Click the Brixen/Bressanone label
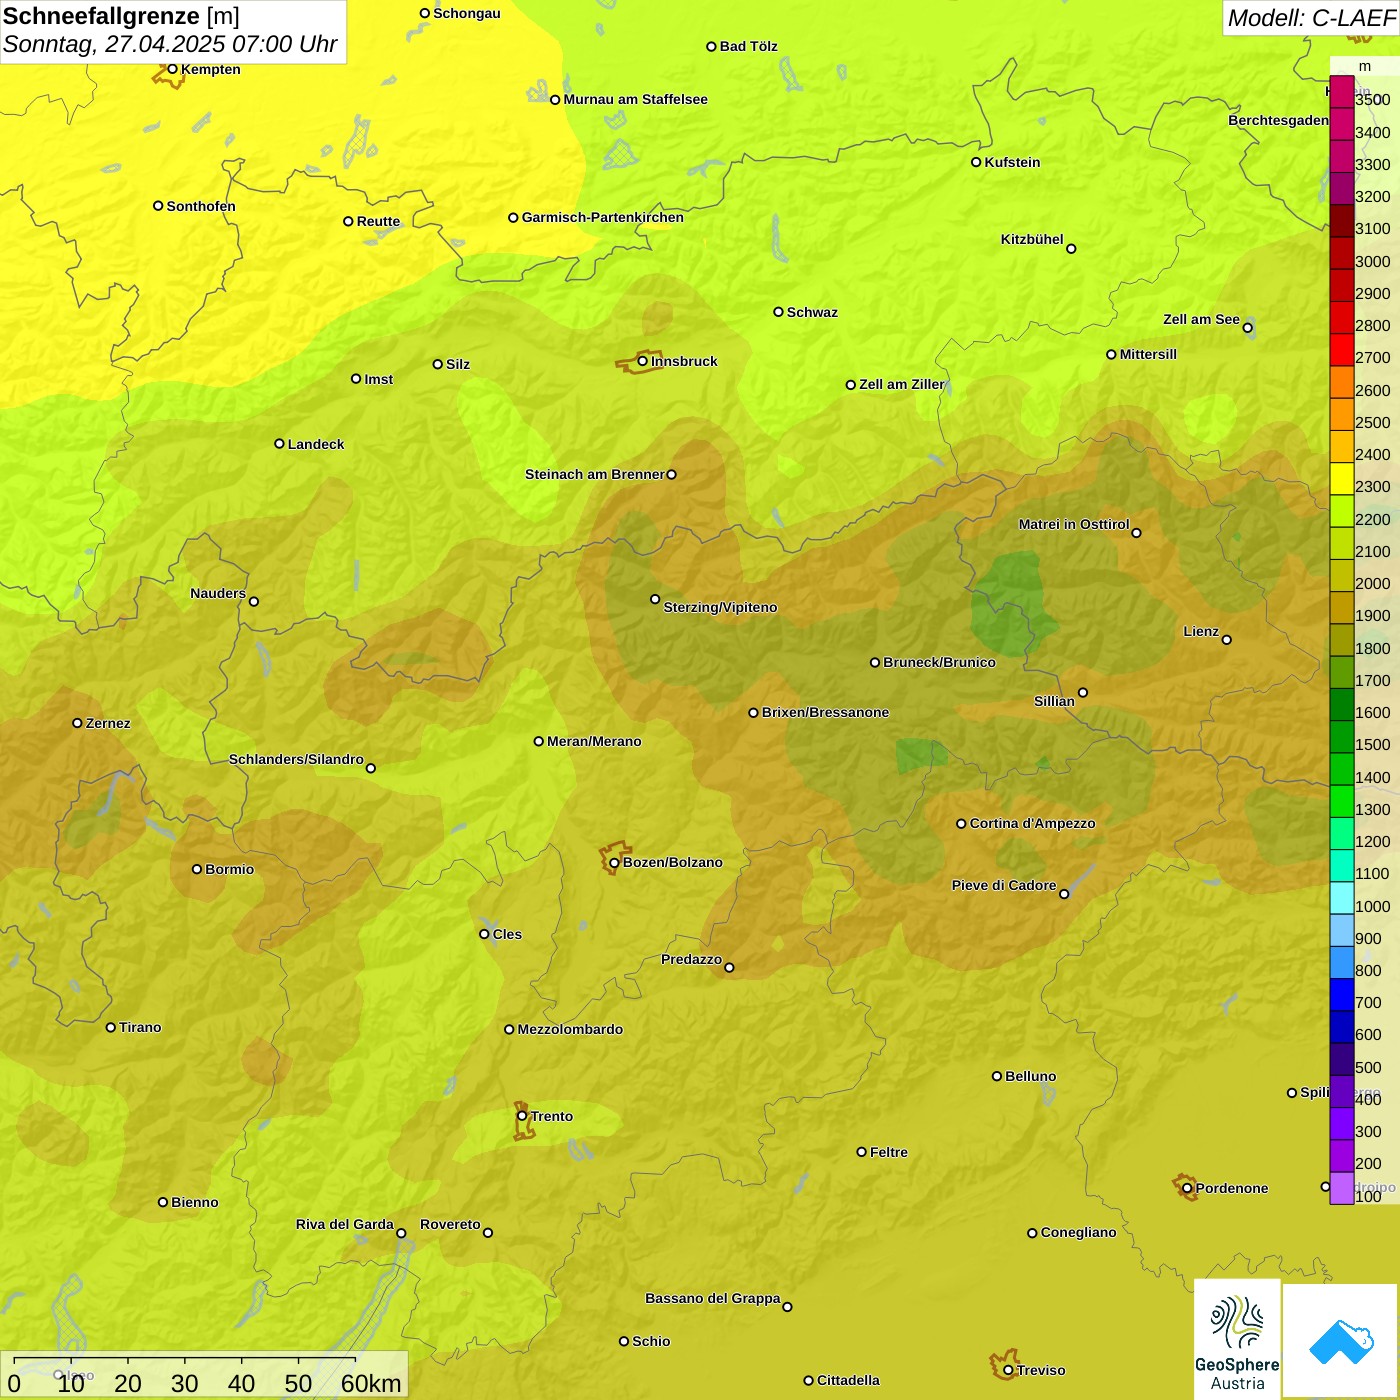Screen dimensions: 1400x1400 825,712
